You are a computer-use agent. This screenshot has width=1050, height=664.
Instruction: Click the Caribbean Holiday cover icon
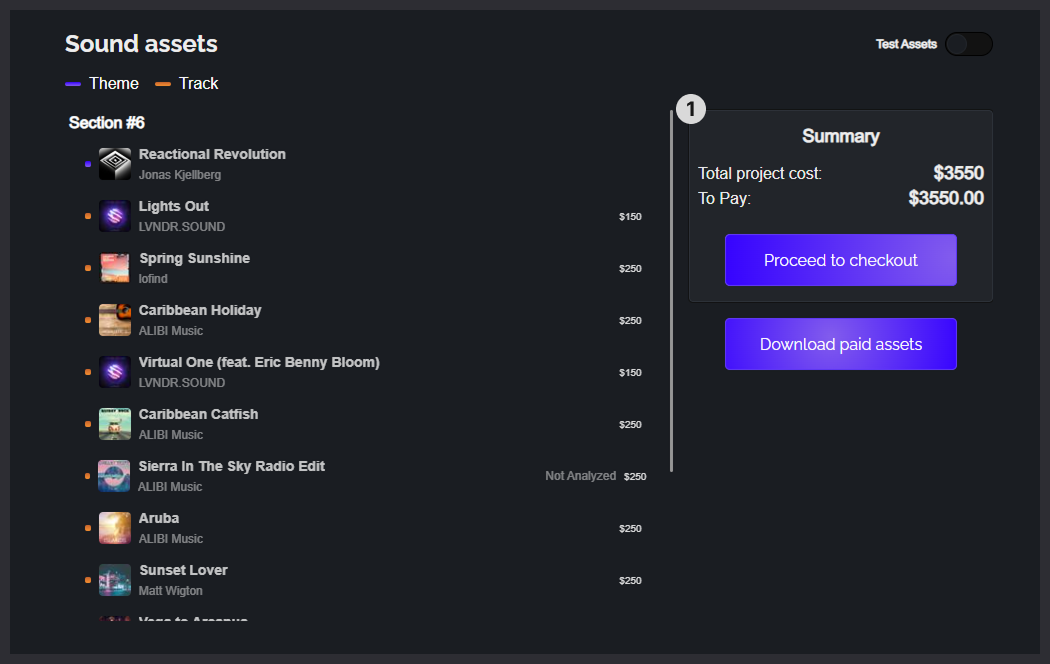tap(115, 320)
